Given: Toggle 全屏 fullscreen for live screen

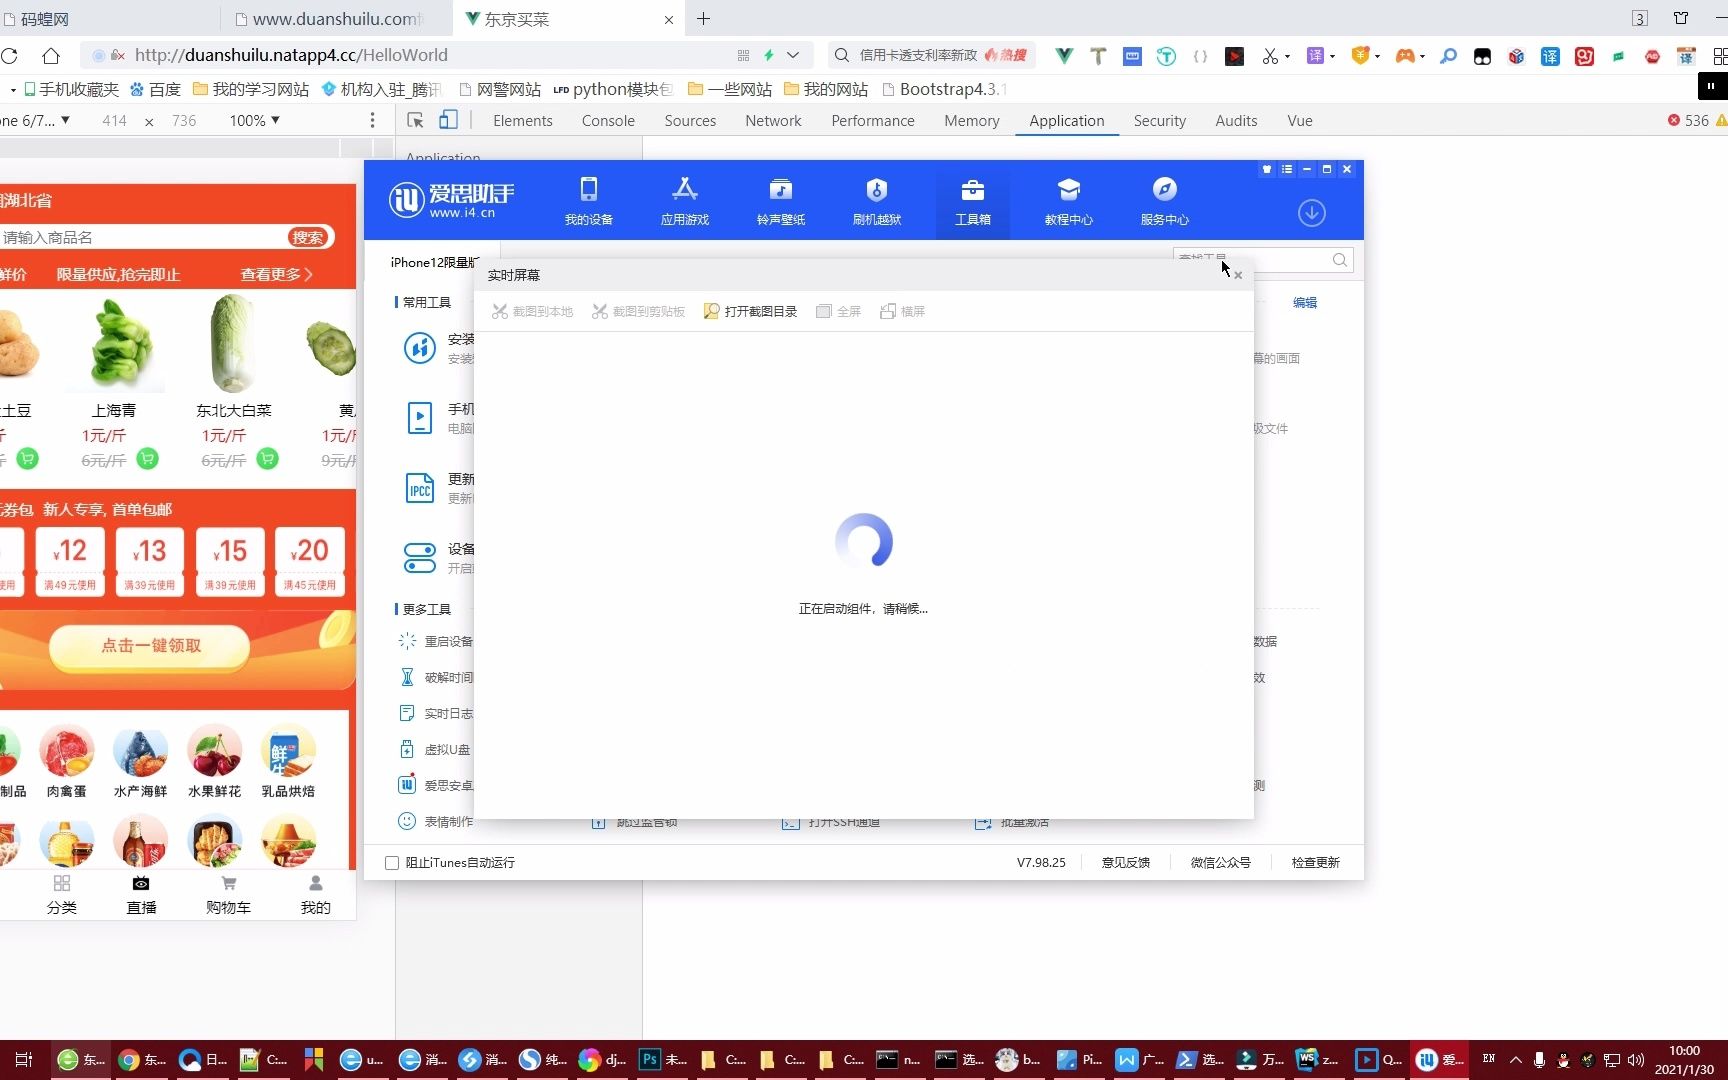Looking at the screenshot, I should pyautogui.click(x=839, y=311).
